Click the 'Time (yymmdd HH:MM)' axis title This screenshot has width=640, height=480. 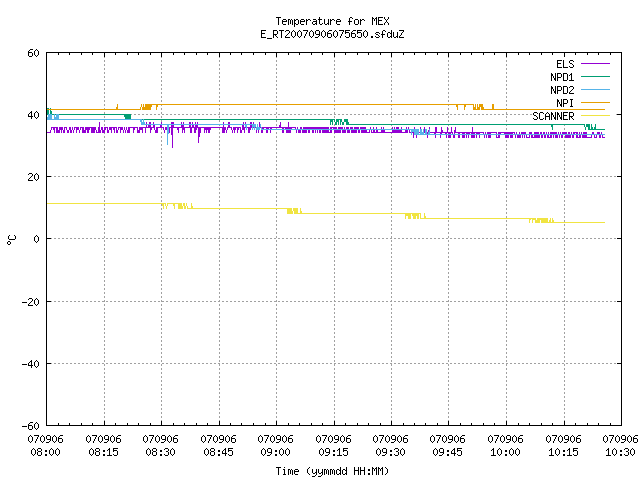tap(332, 471)
